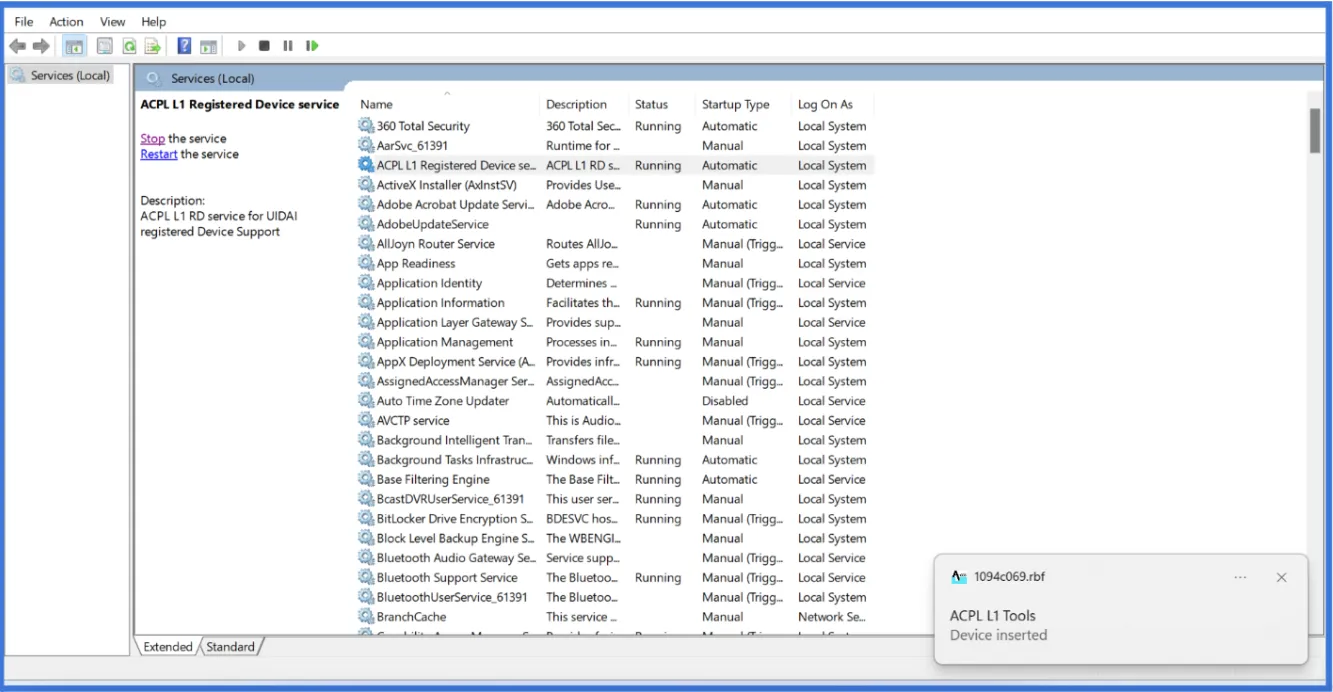The image size is (1333, 692).
Task: Select Block Level Backup Engine Service name
Action: (x=455, y=538)
